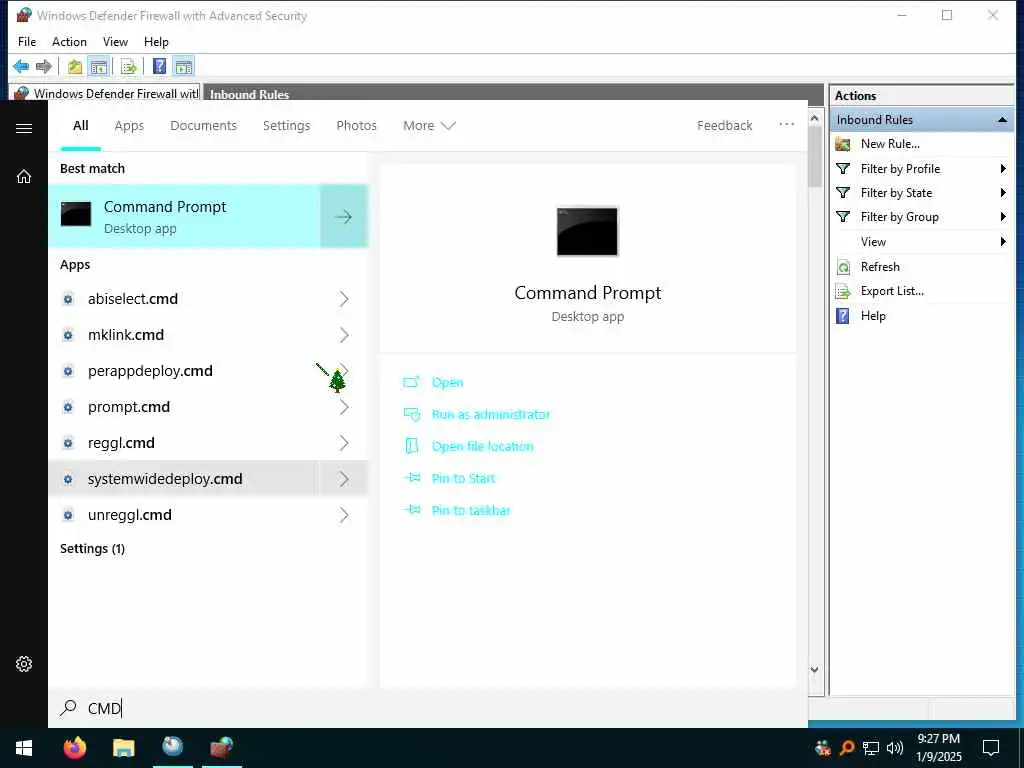Click the Command Prompt icon in the preview pane
The width and height of the screenshot is (1024, 768).
coord(587,232)
